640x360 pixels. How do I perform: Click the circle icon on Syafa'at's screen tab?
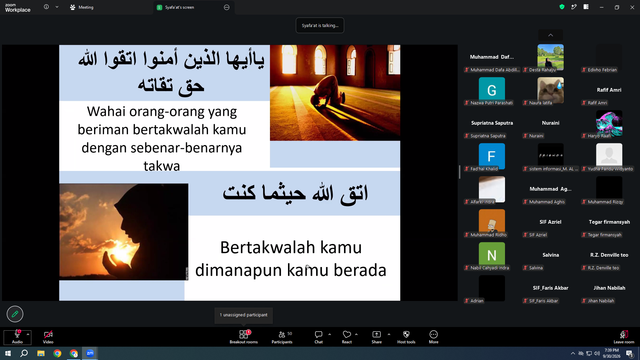pos(227,7)
